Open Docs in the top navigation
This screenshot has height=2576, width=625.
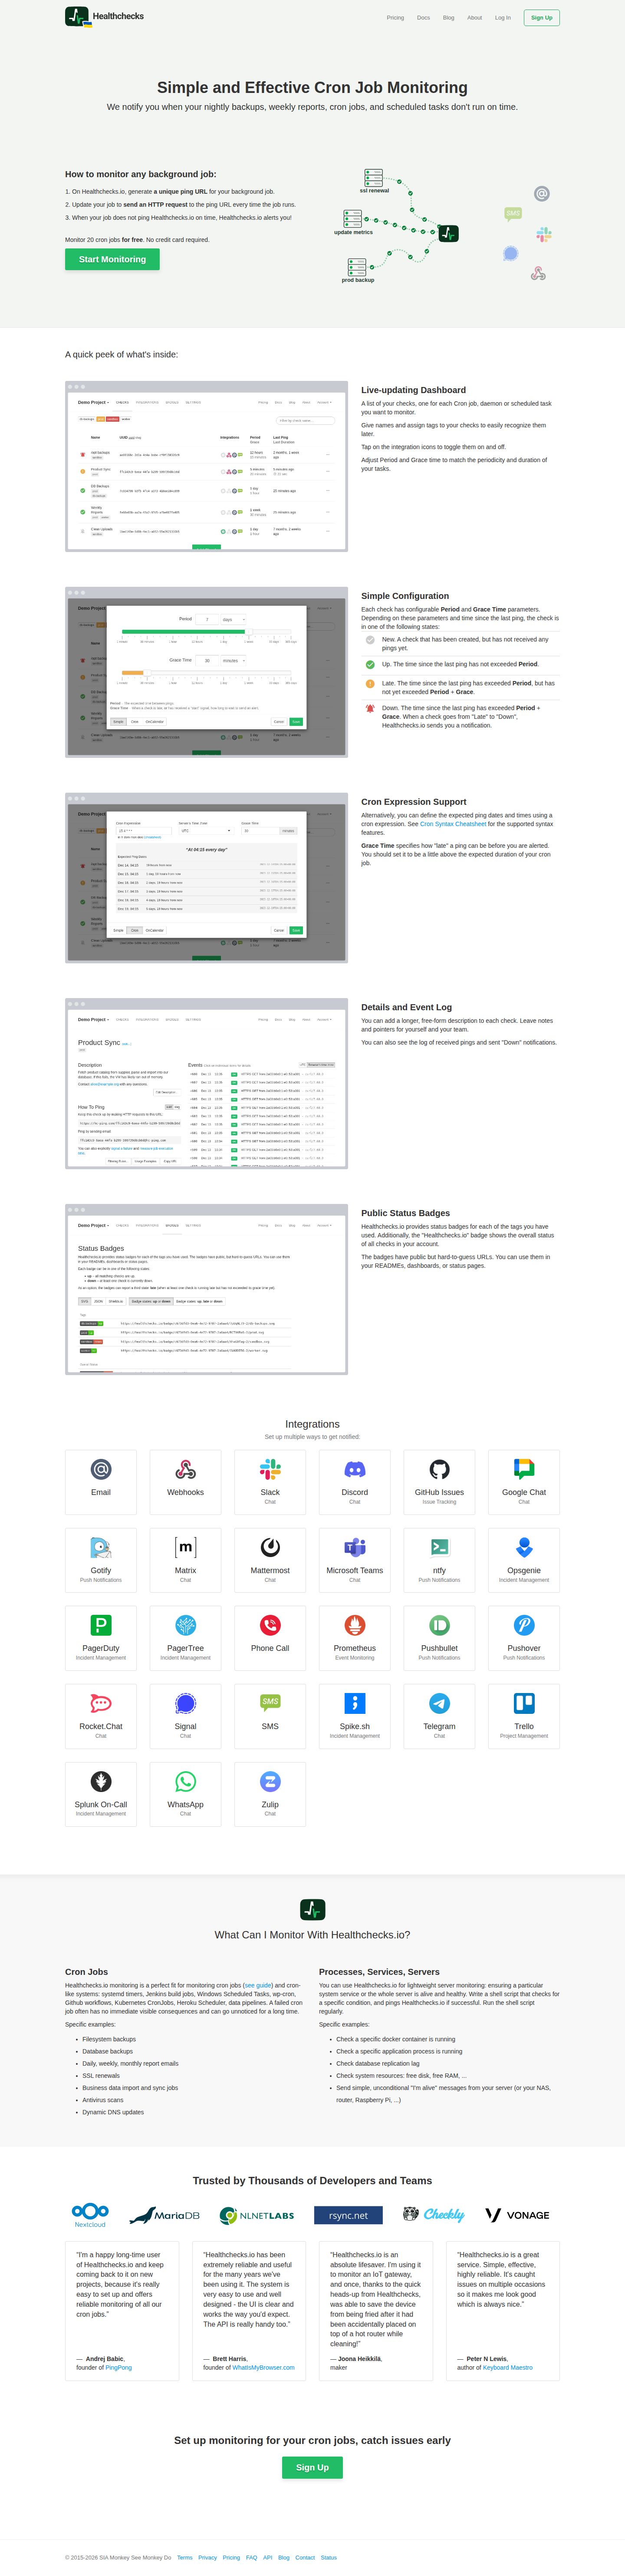[x=423, y=17]
